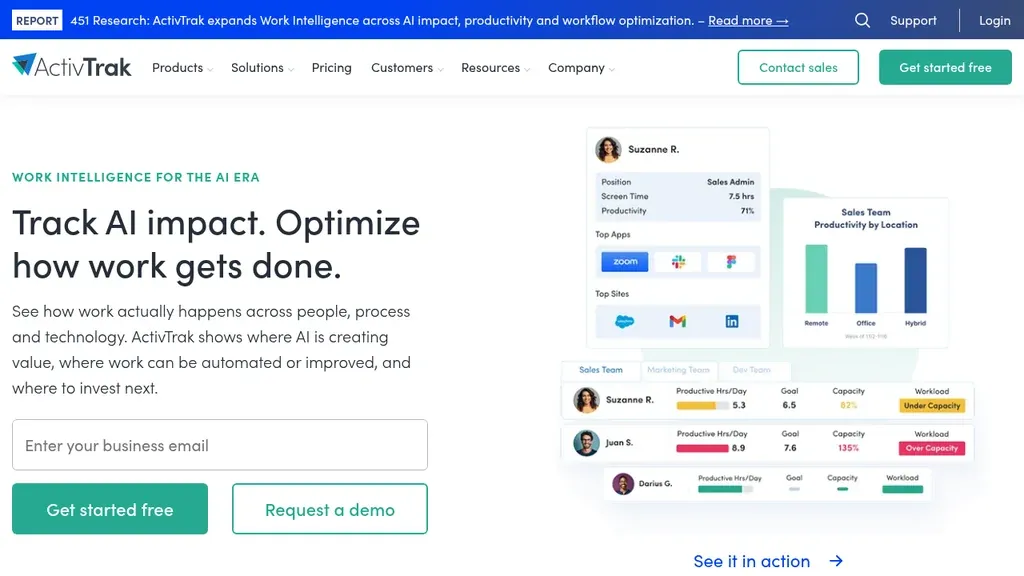Click the Office bar in chart
This screenshot has height=576, width=1024.
pos(866,288)
